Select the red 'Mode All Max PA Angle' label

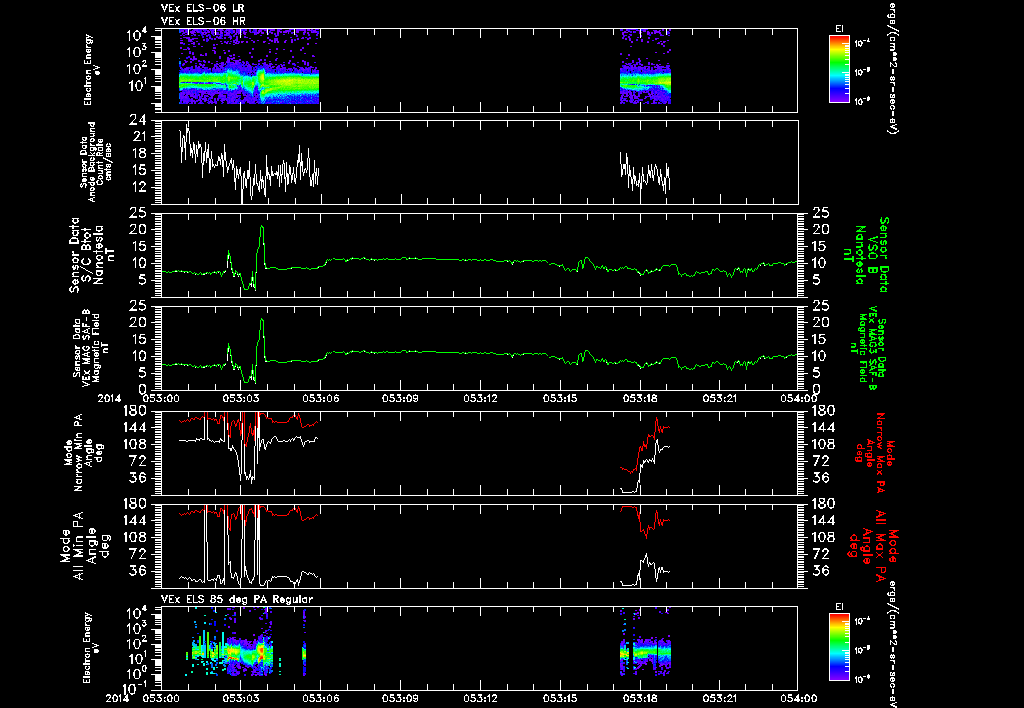point(878,546)
